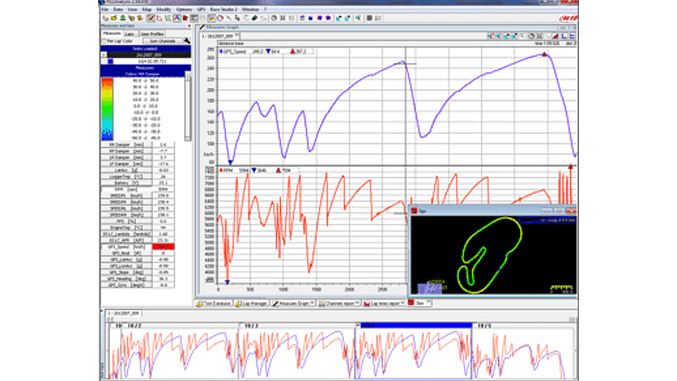
Task: Click the black eraser-shaped toolbar icon
Action: click(254, 18)
